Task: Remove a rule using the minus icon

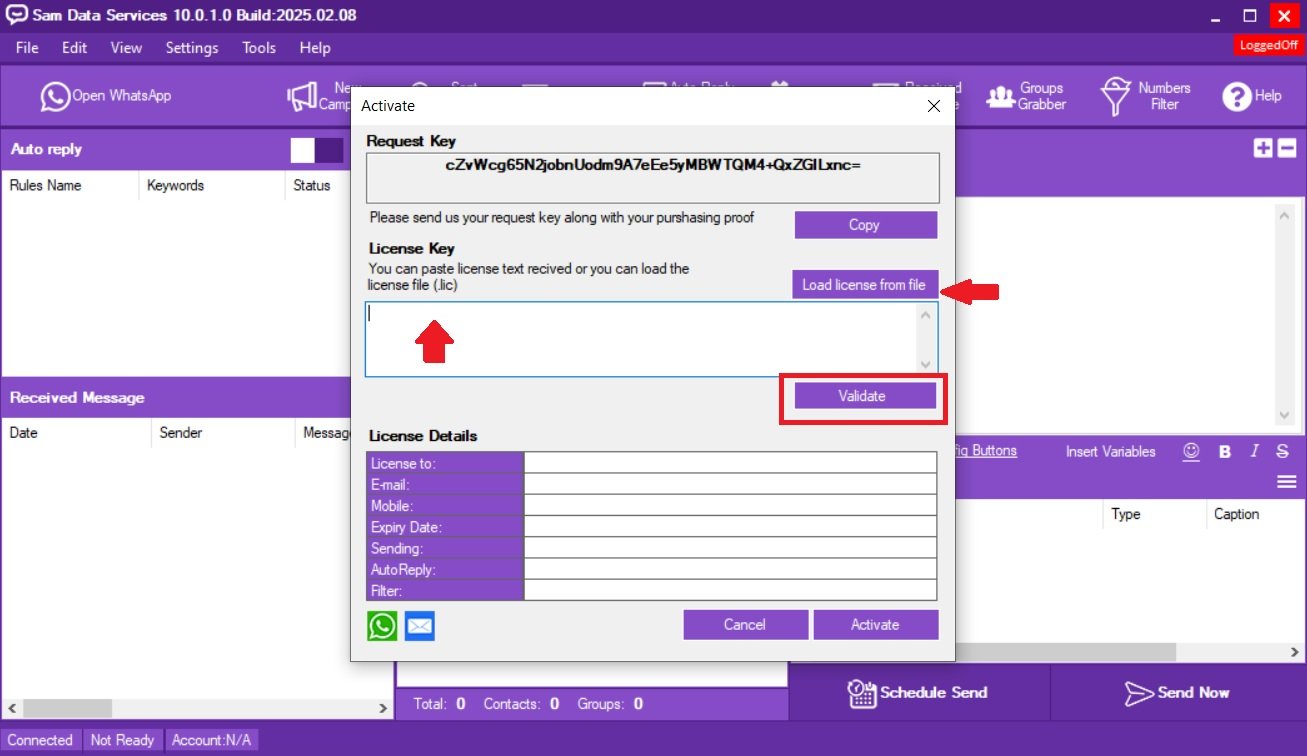Action: (1287, 146)
